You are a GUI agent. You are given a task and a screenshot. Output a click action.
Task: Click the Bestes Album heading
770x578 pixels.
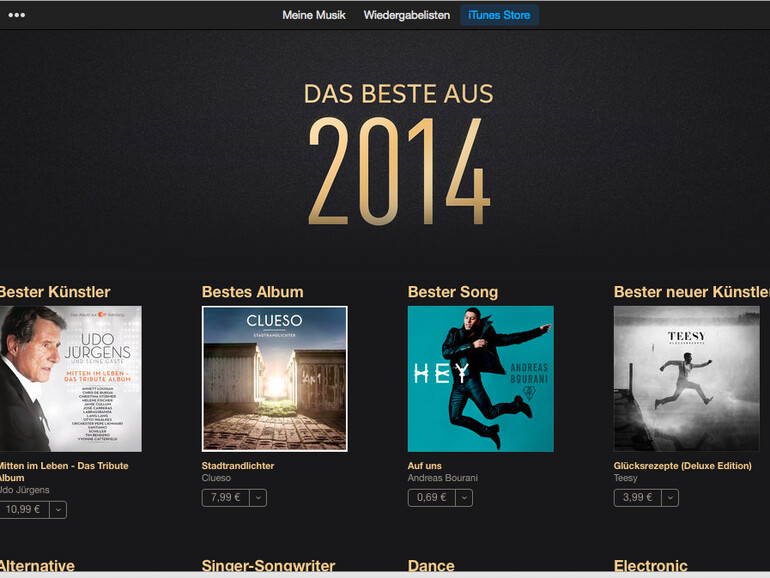pos(252,292)
